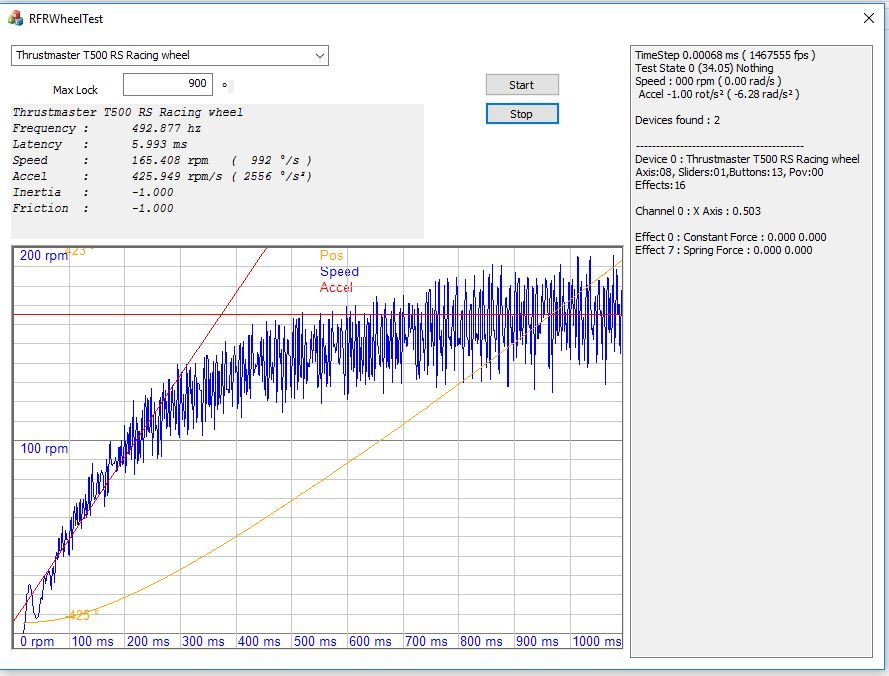The height and width of the screenshot is (676, 889).
Task: Click the Pos legend label in graph
Action: (x=331, y=256)
